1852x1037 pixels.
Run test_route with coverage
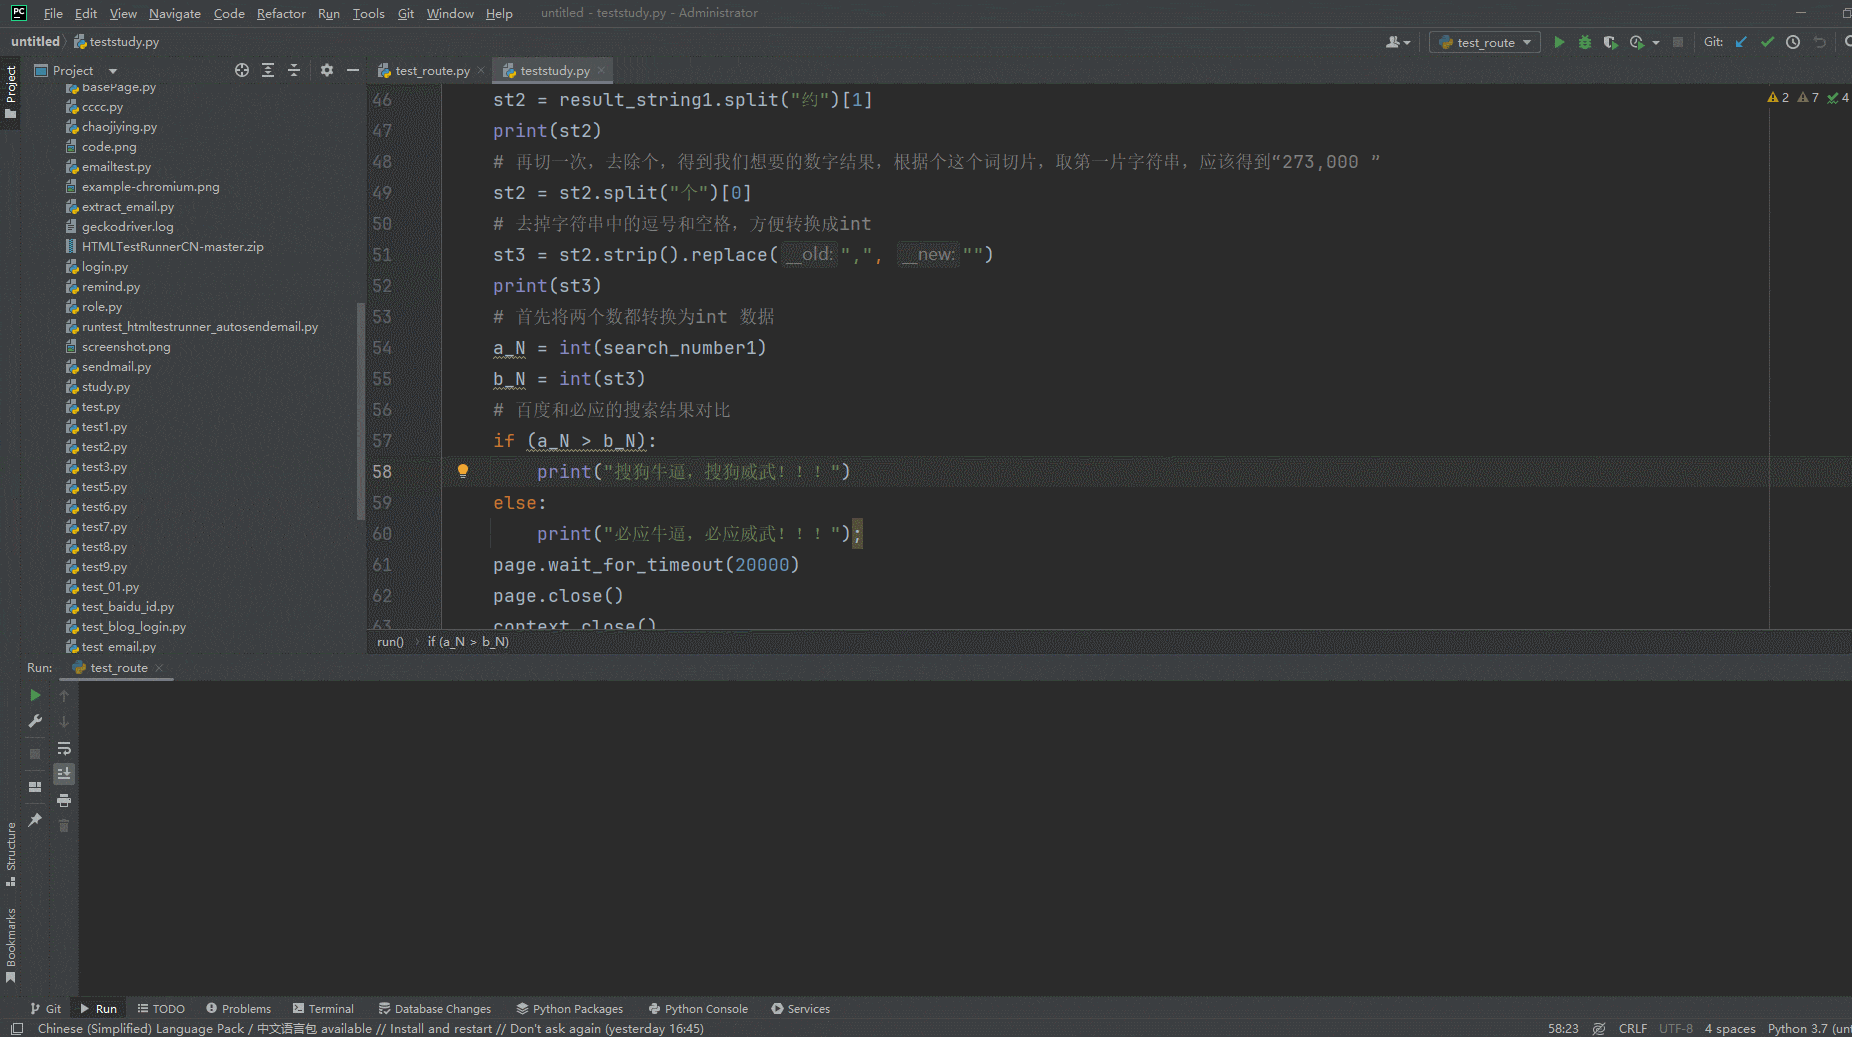(1610, 42)
